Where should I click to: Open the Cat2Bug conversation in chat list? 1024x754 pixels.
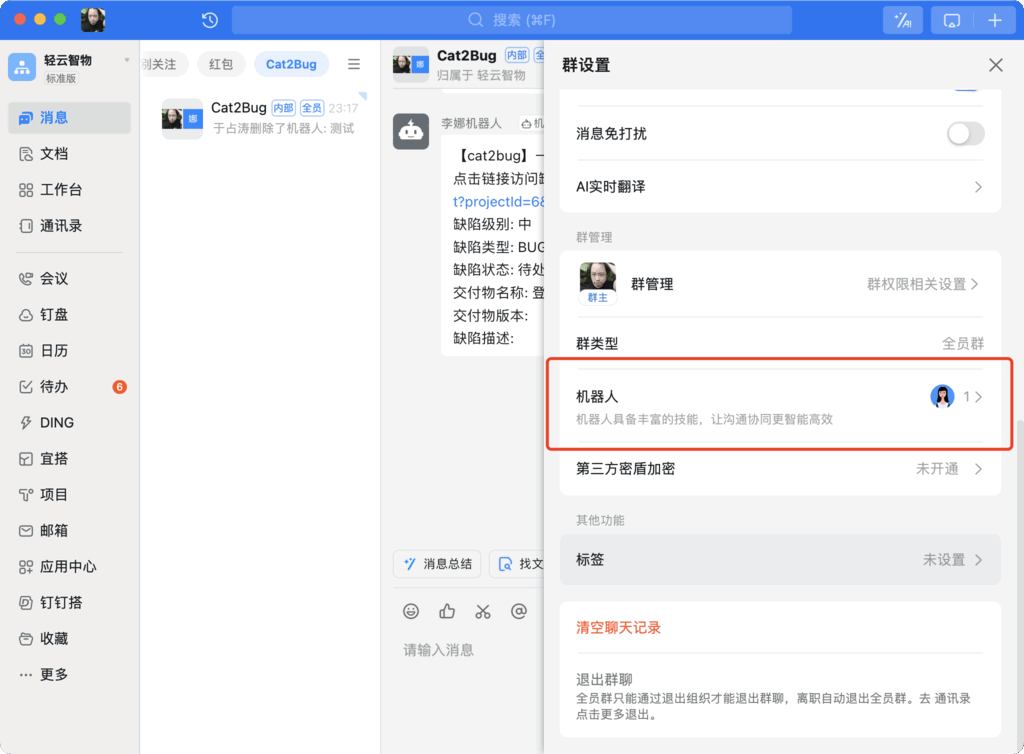[261, 118]
